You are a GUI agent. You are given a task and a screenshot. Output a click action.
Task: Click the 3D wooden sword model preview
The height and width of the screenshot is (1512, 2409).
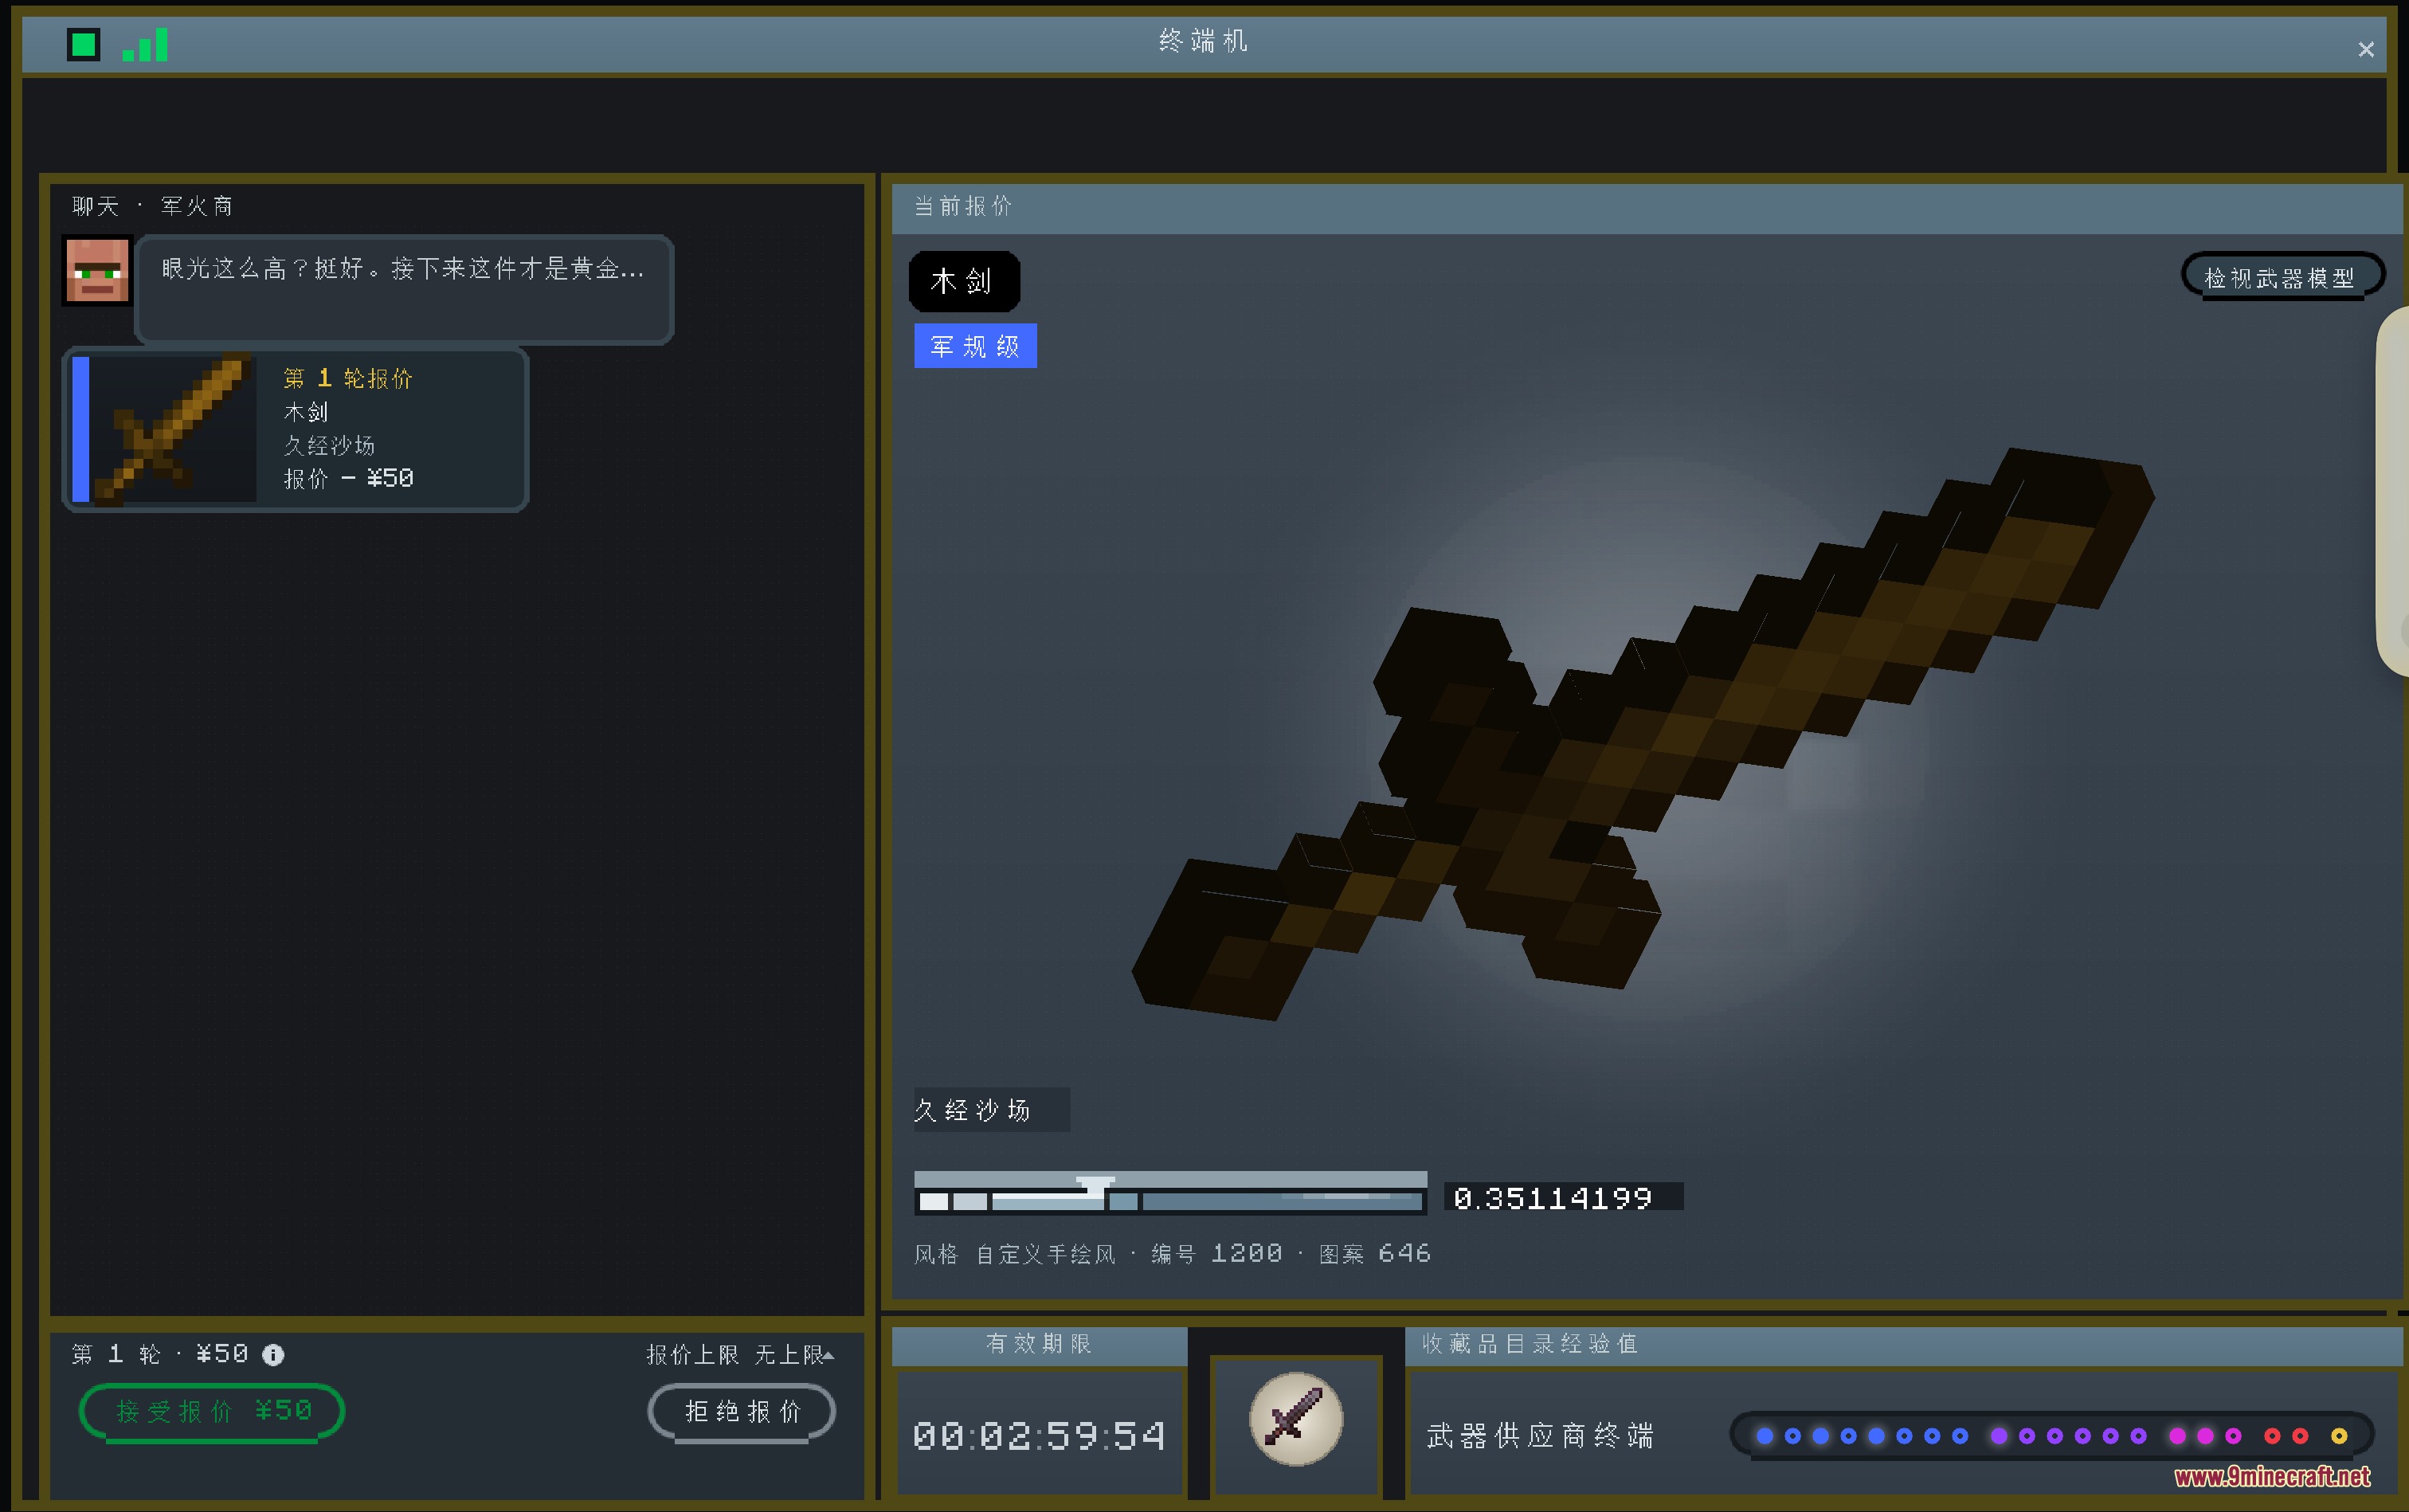click(x=1642, y=735)
